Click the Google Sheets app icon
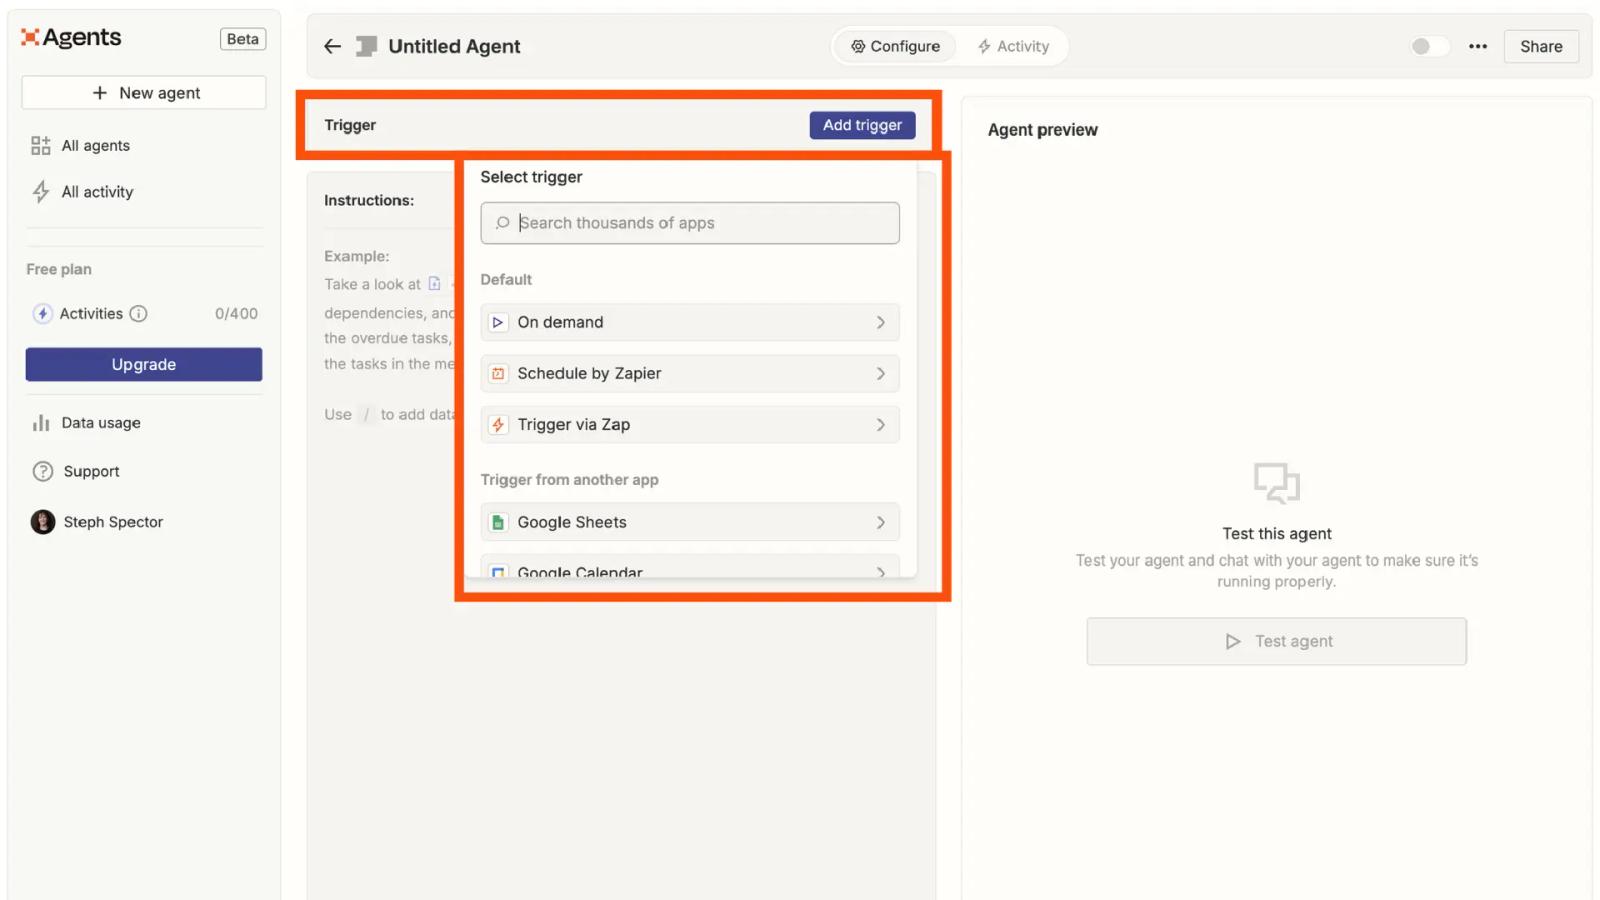This screenshot has width=1600, height=900. pos(498,523)
